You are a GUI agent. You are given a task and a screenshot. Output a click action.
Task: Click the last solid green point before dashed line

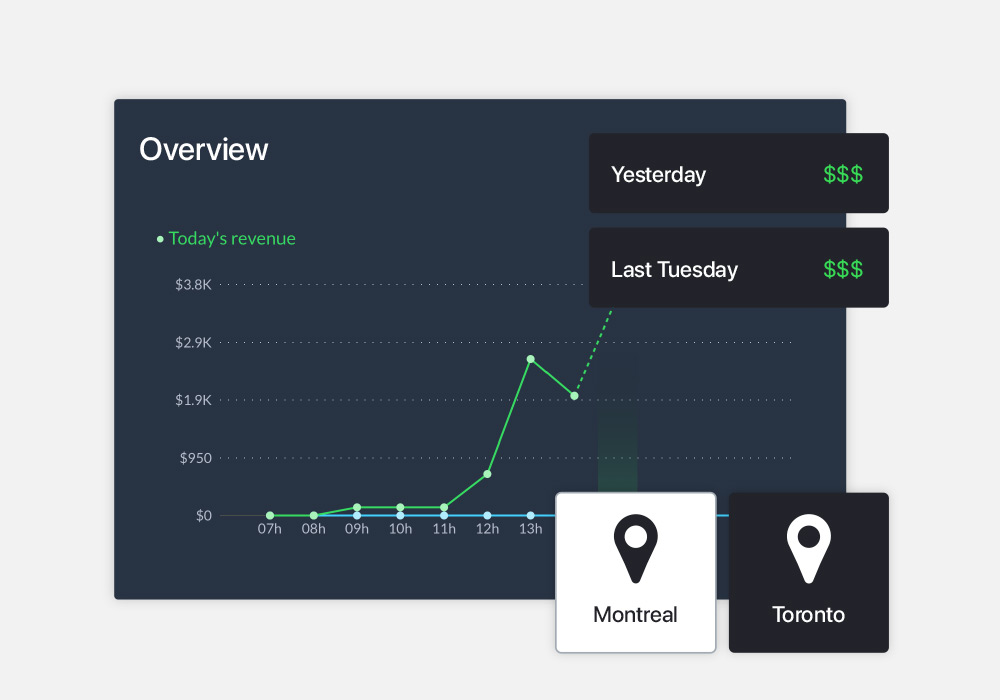pyautogui.click(x=574, y=396)
